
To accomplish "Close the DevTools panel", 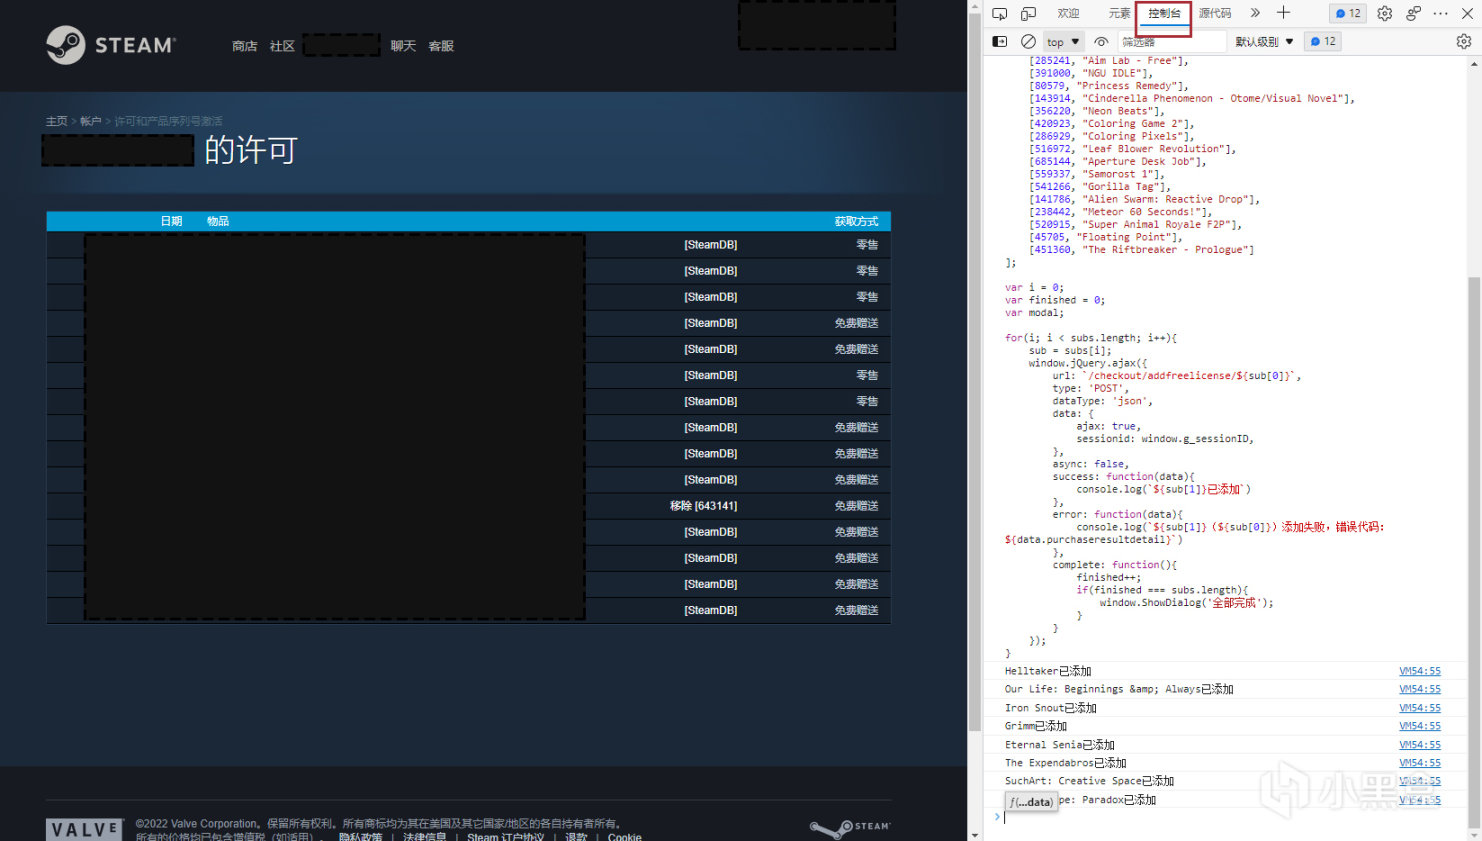I will (1468, 13).
